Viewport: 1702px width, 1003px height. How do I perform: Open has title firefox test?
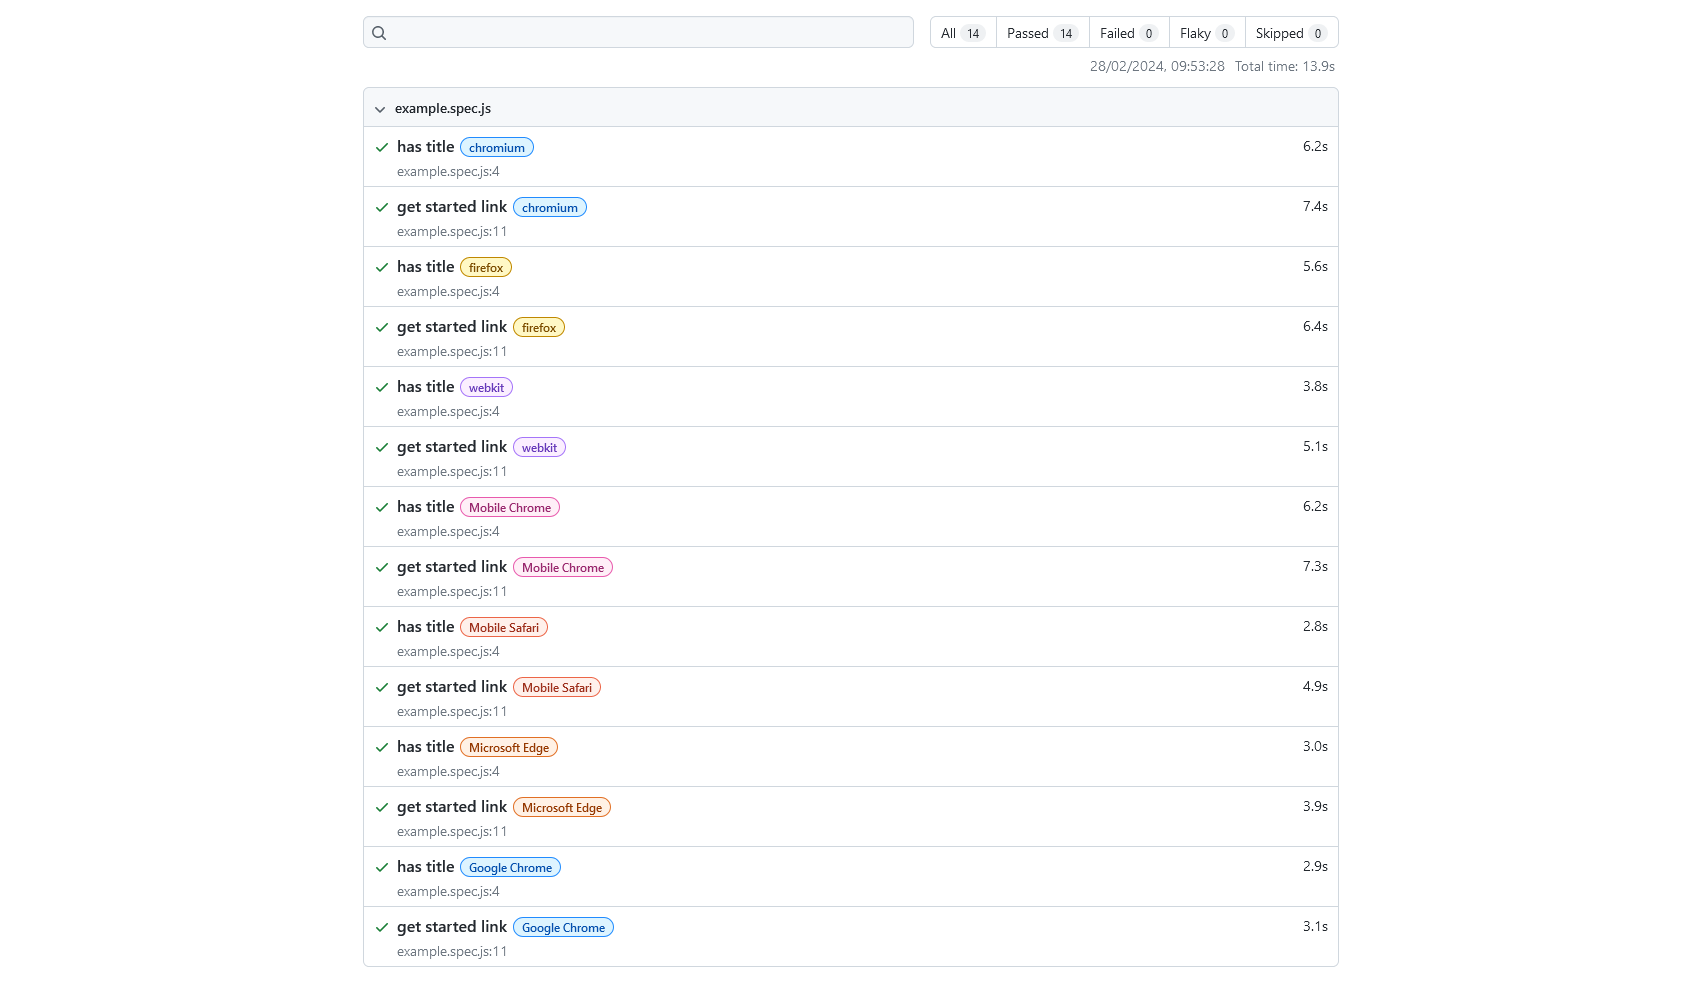(425, 267)
